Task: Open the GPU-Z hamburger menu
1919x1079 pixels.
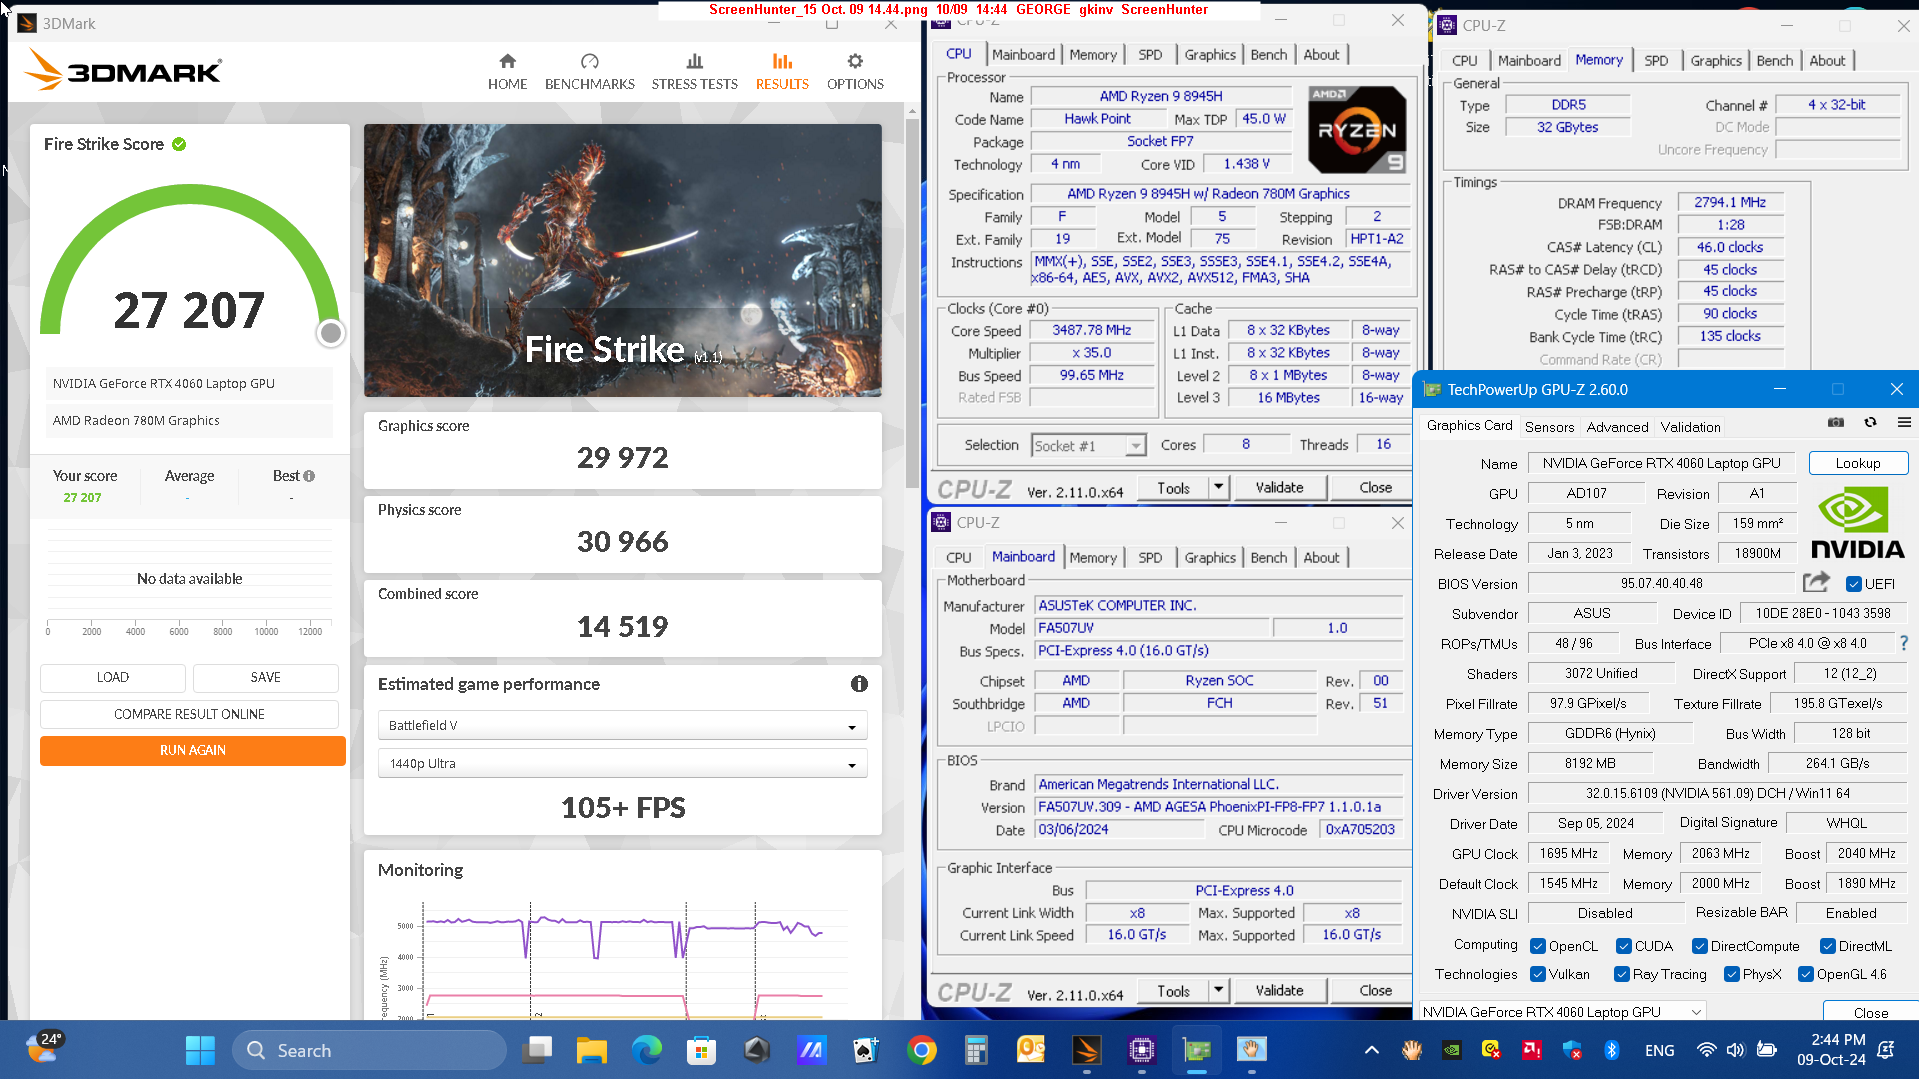Action: (1904, 423)
